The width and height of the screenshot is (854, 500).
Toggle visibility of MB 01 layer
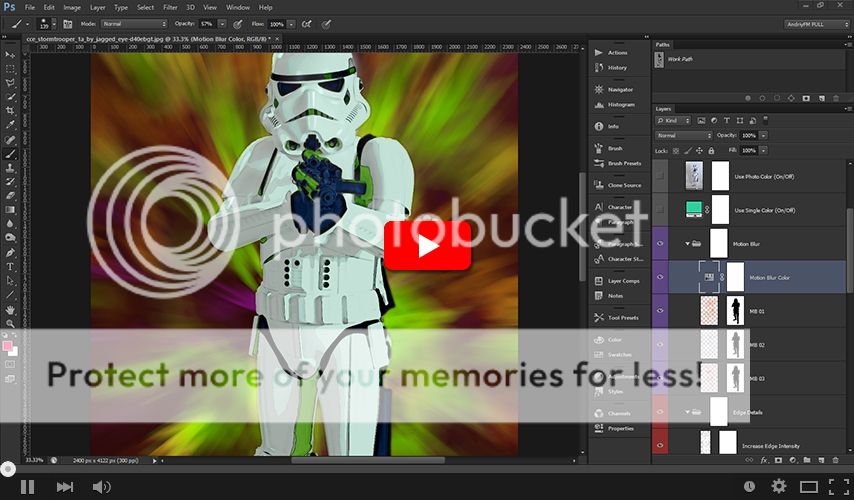click(x=659, y=310)
